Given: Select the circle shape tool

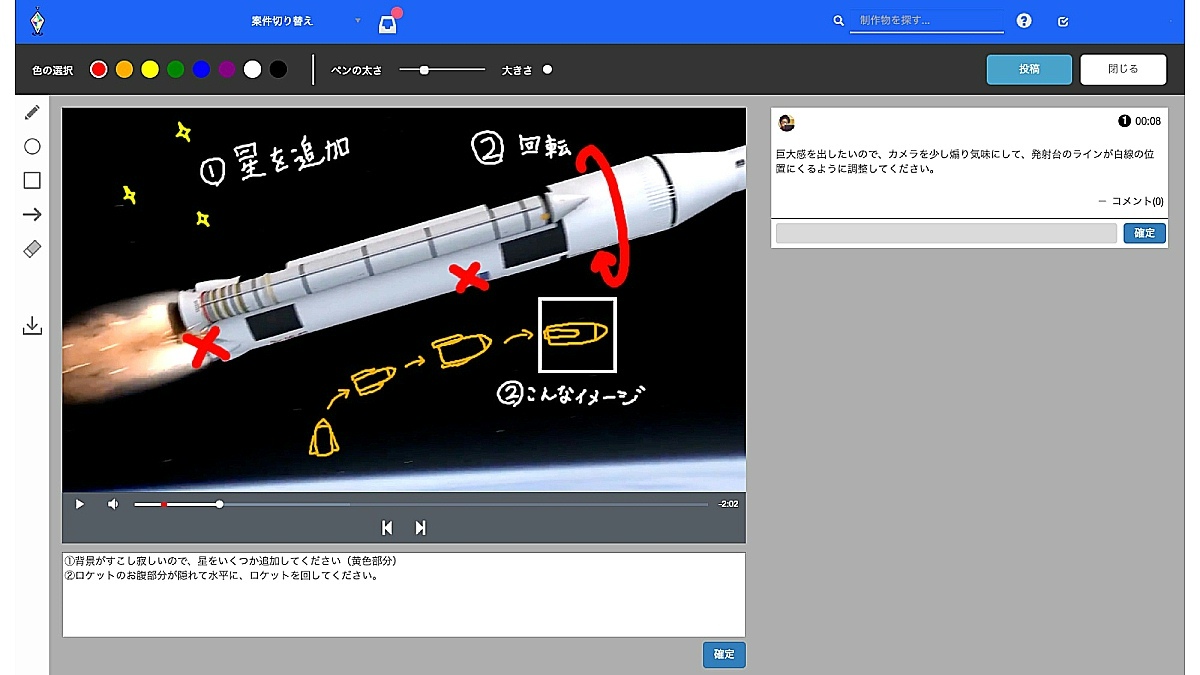Looking at the screenshot, I should pos(32,147).
